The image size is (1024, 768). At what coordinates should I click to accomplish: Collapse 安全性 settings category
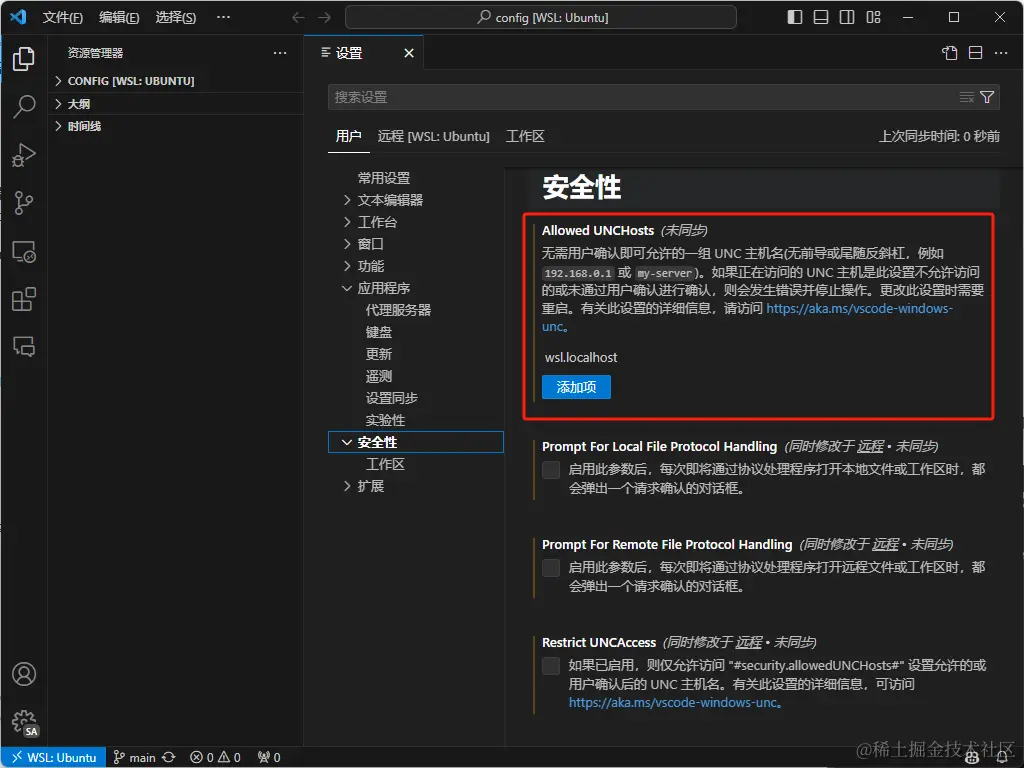415,442
